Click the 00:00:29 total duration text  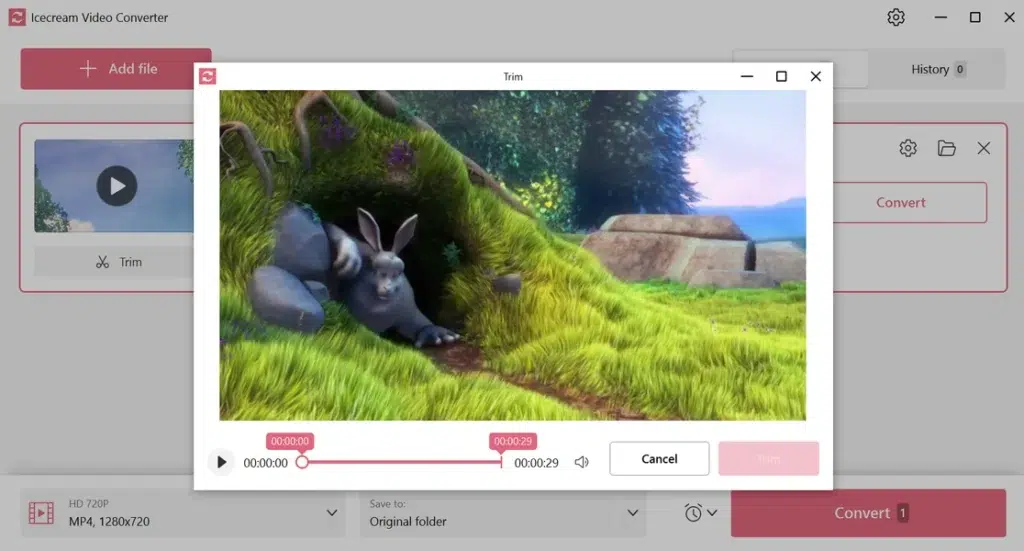pos(536,463)
